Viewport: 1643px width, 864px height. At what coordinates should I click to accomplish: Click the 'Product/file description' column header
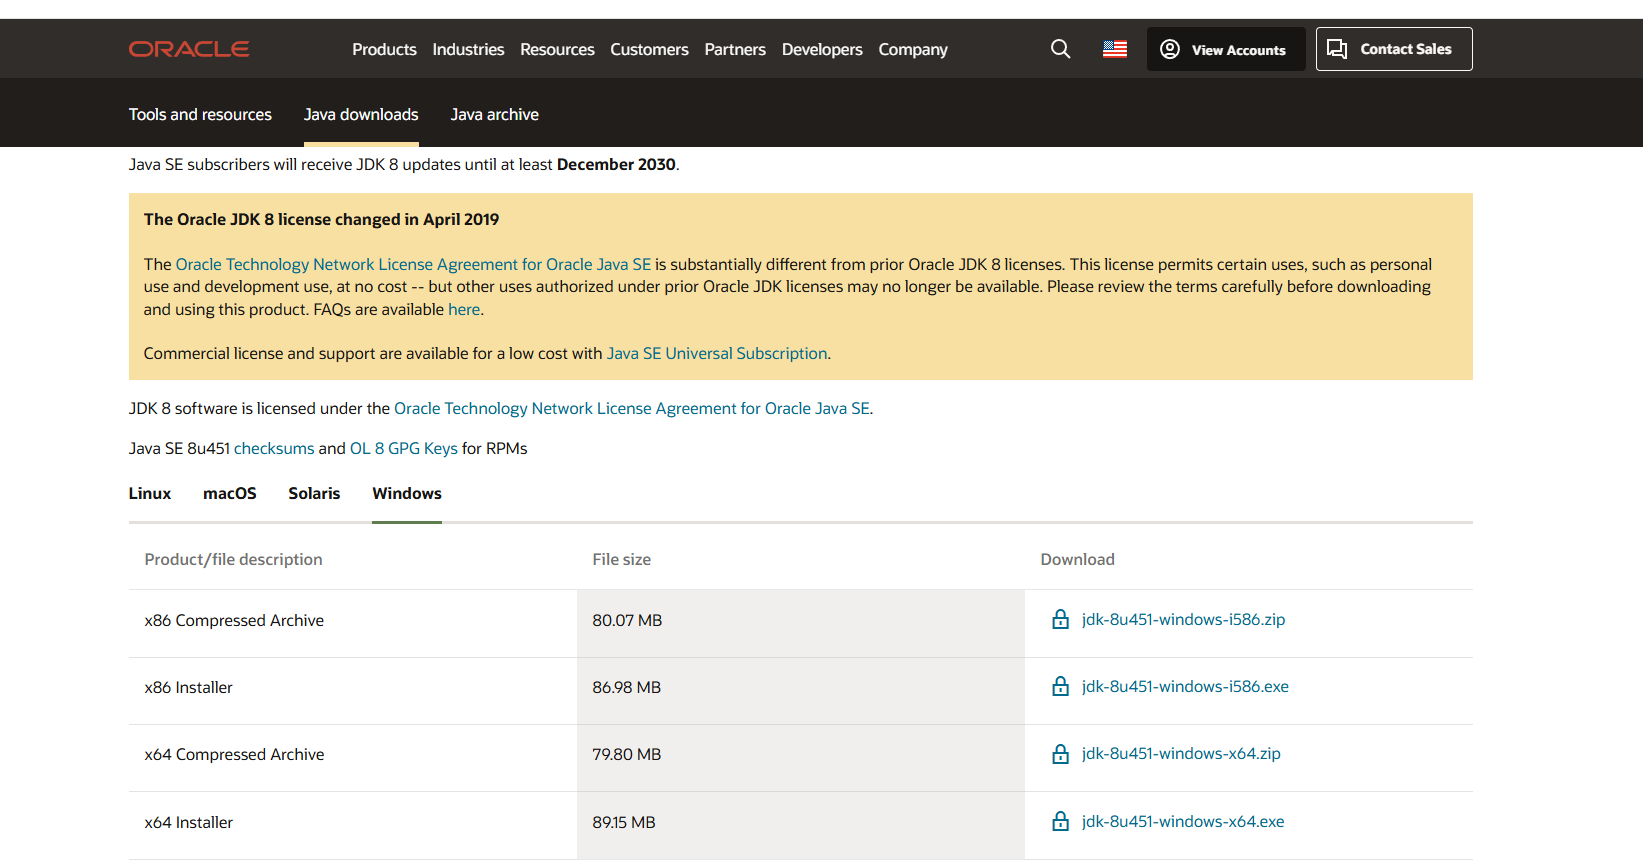coord(233,559)
